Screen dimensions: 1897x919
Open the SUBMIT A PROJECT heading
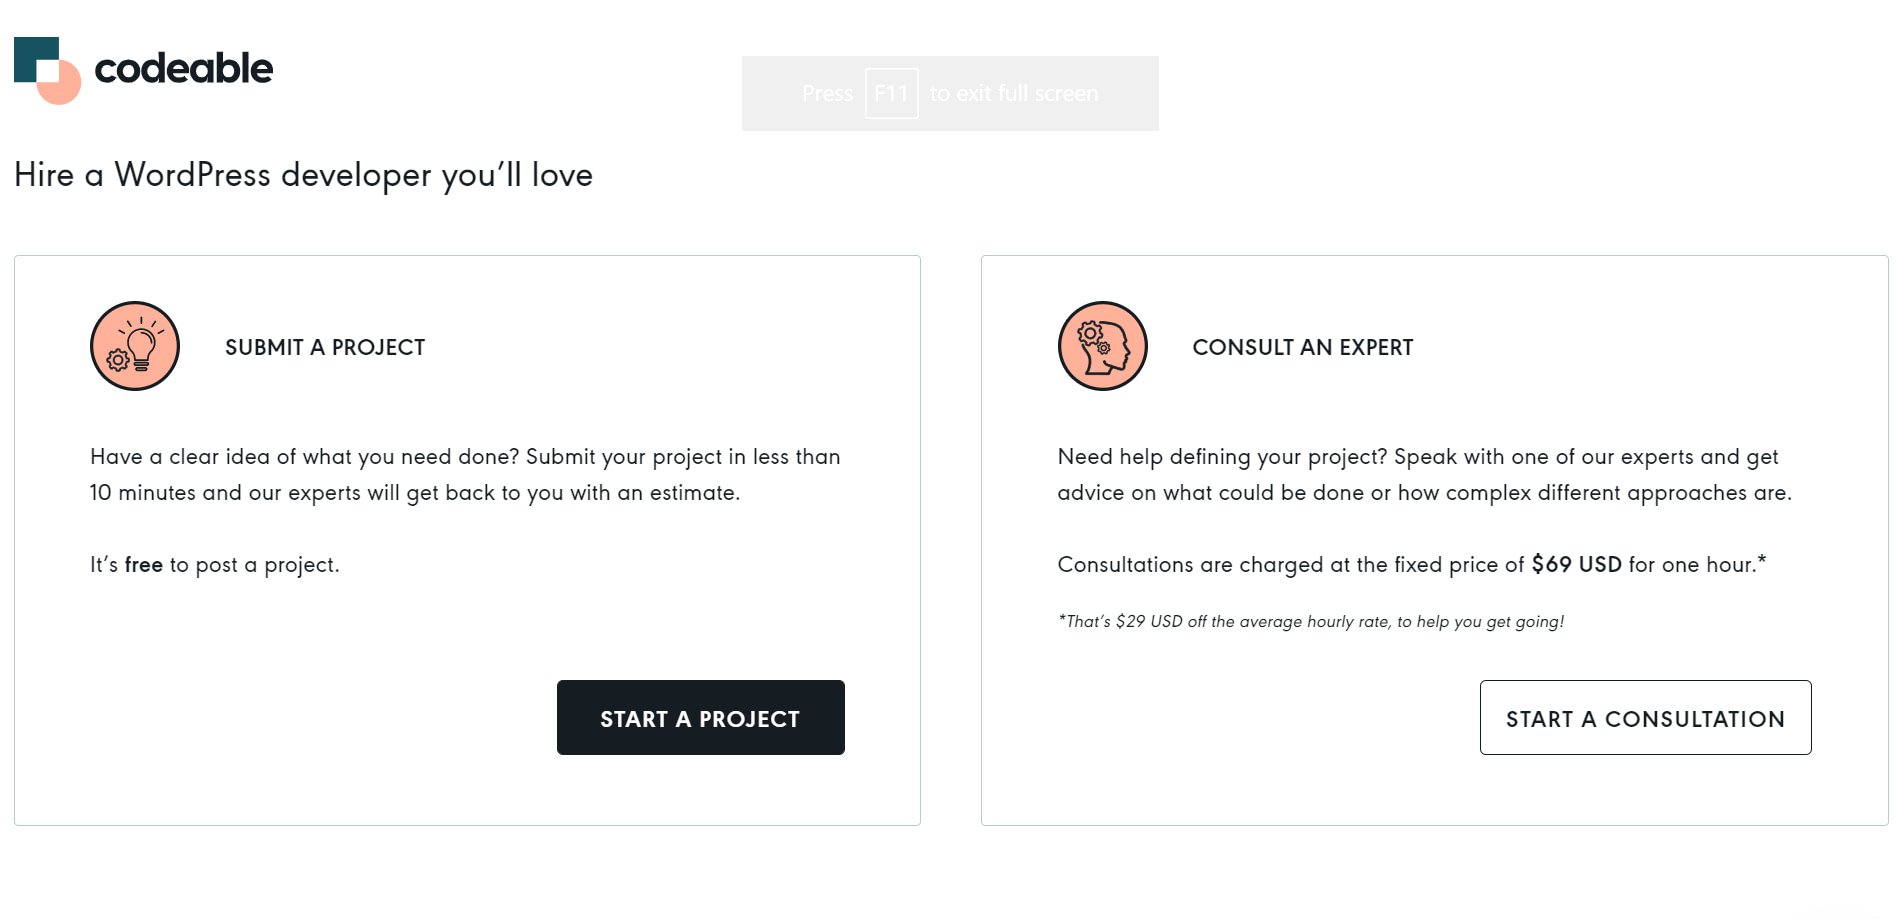(324, 347)
